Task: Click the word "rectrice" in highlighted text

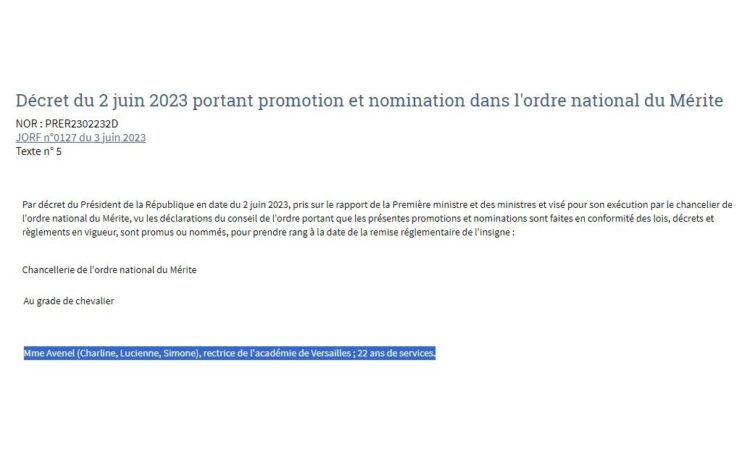Action: click(x=219, y=353)
